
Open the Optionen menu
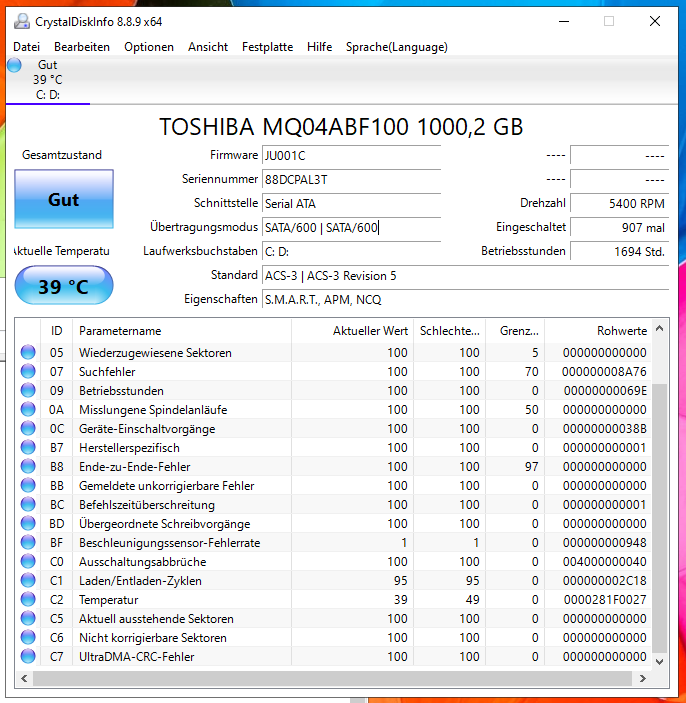point(149,47)
